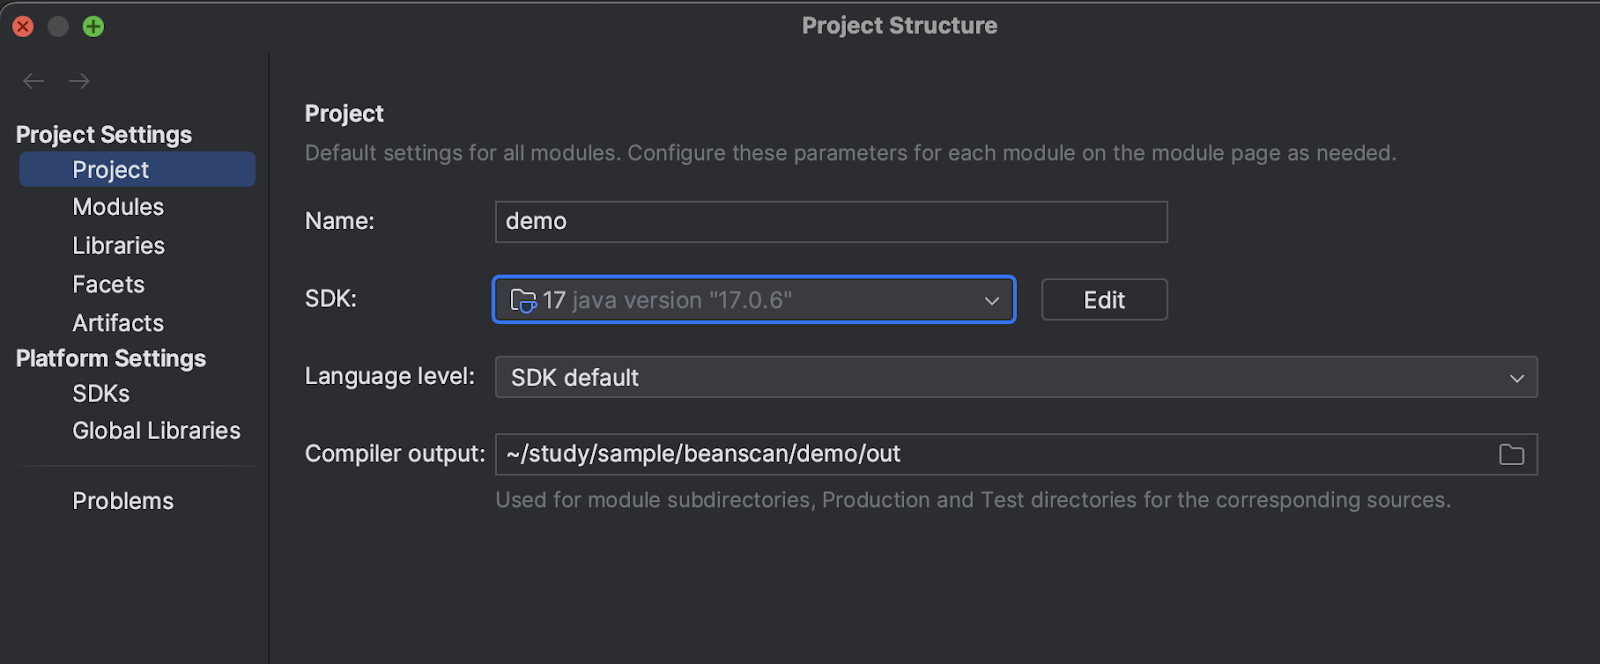
Task: Open Global Libraries settings
Action: pyautogui.click(x=156, y=431)
